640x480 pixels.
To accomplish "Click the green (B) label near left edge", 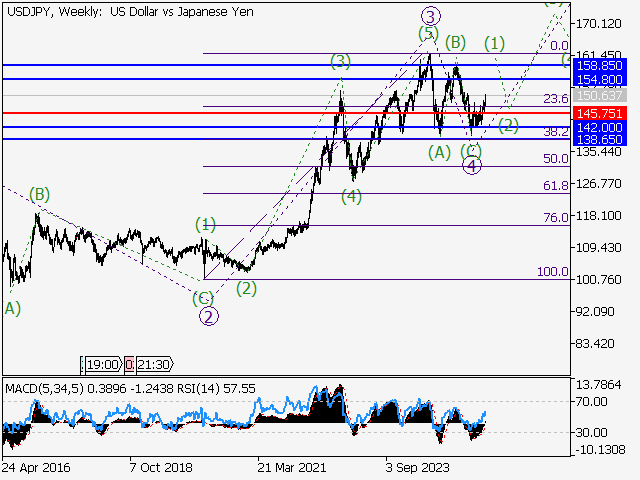I will (x=39, y=194).
